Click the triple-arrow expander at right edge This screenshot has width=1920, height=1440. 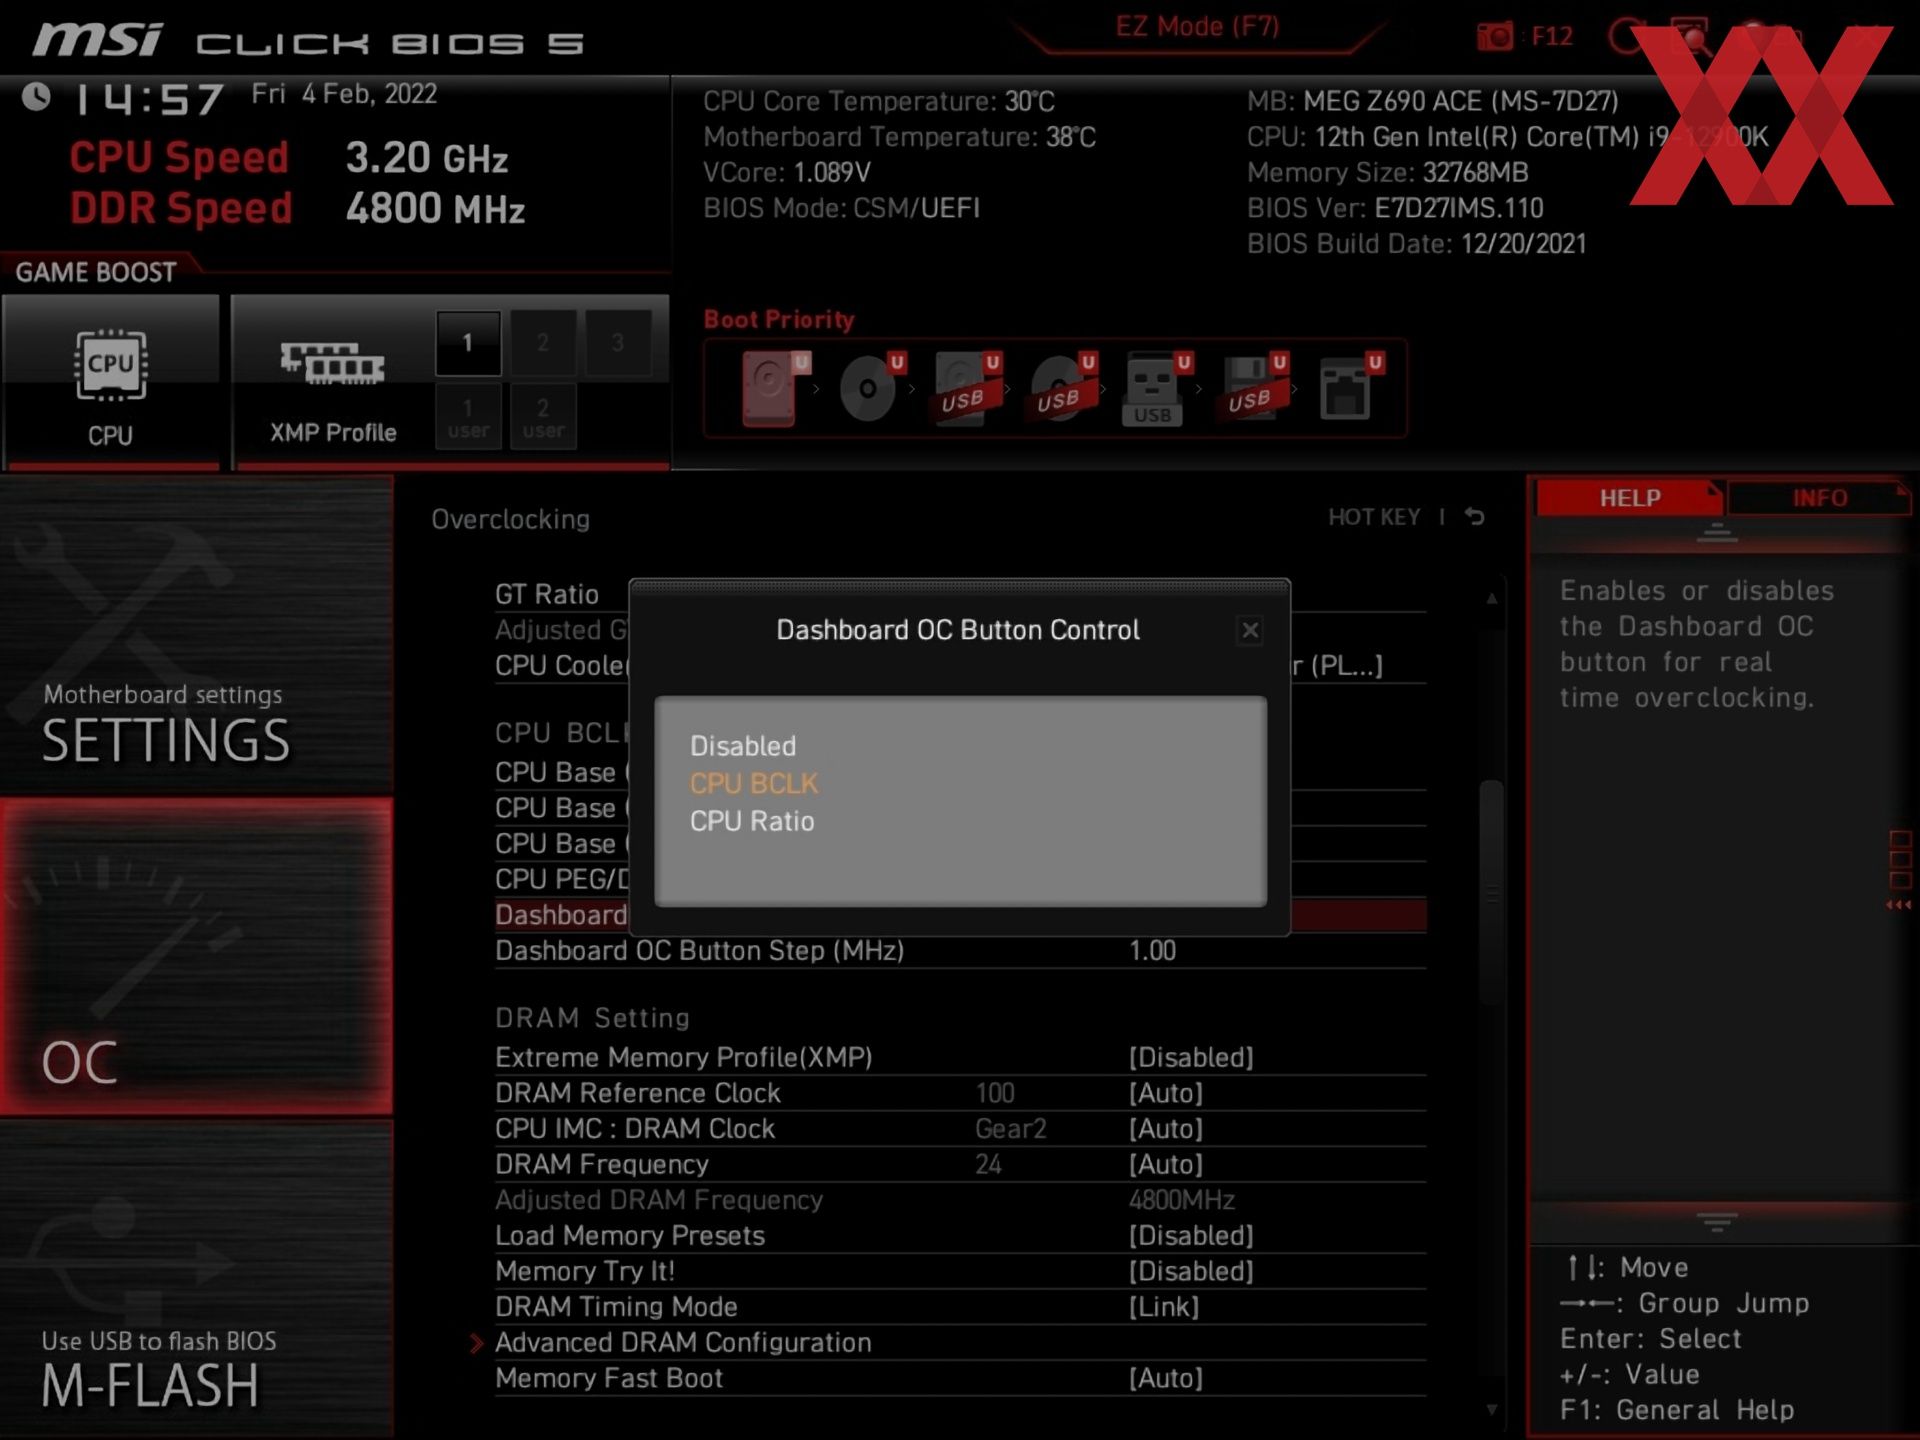1898,905
